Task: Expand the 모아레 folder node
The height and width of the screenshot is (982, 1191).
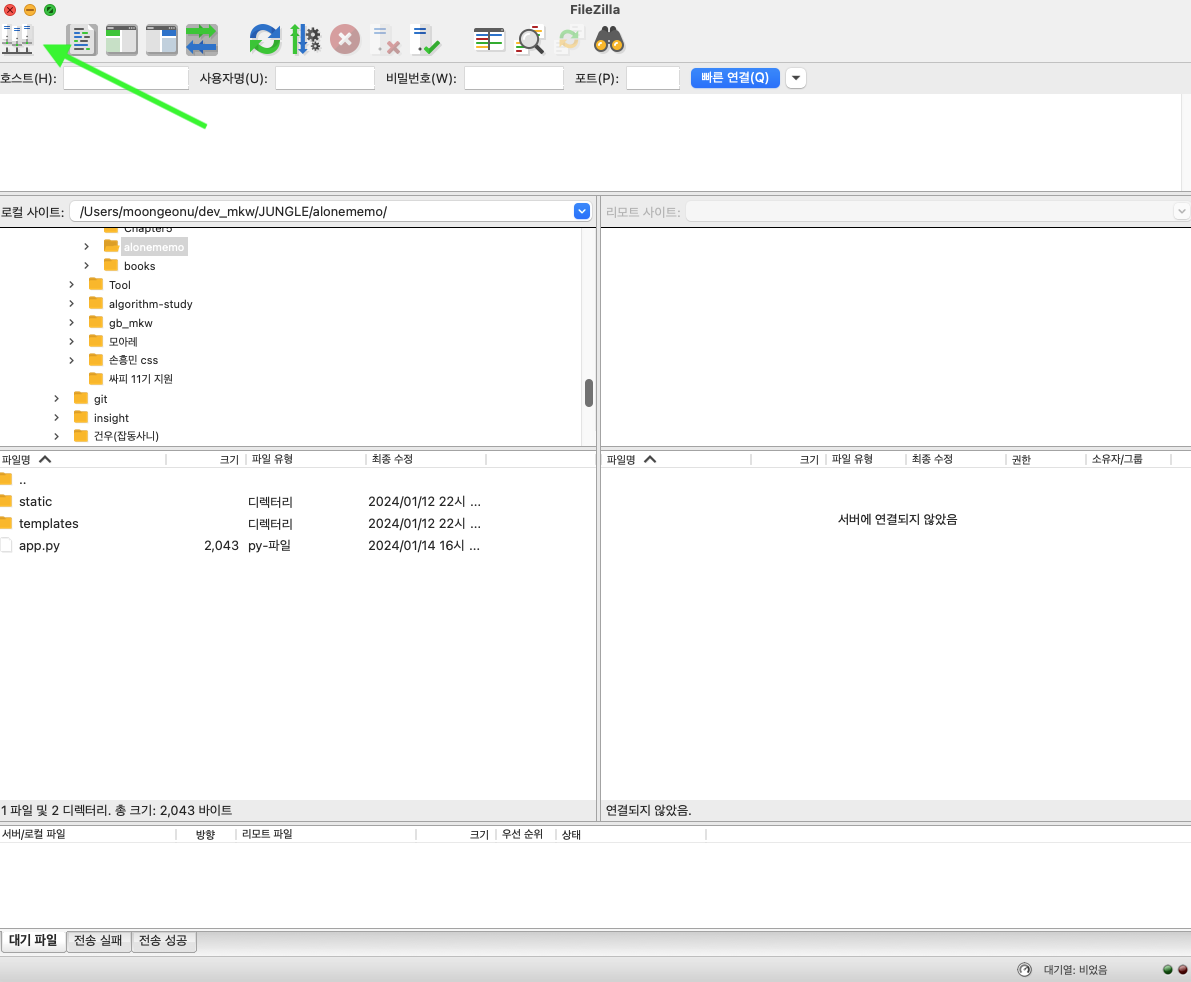Action: coord(71,342)
